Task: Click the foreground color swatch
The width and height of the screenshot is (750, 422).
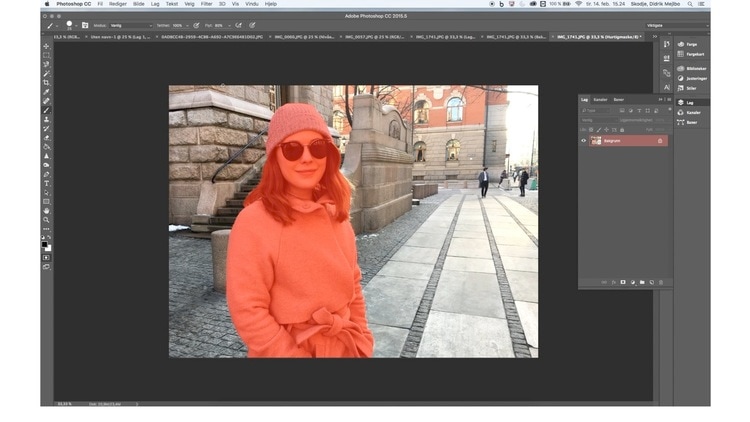Action: tap(44, 242)
